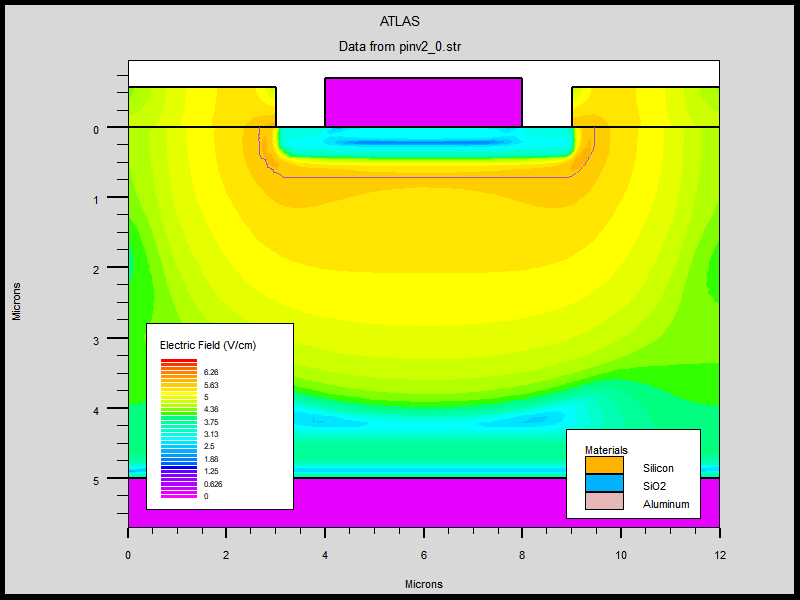800x600 pixels.
Task: Click the 1.25 value in the field legend
Action: point(211,471)
